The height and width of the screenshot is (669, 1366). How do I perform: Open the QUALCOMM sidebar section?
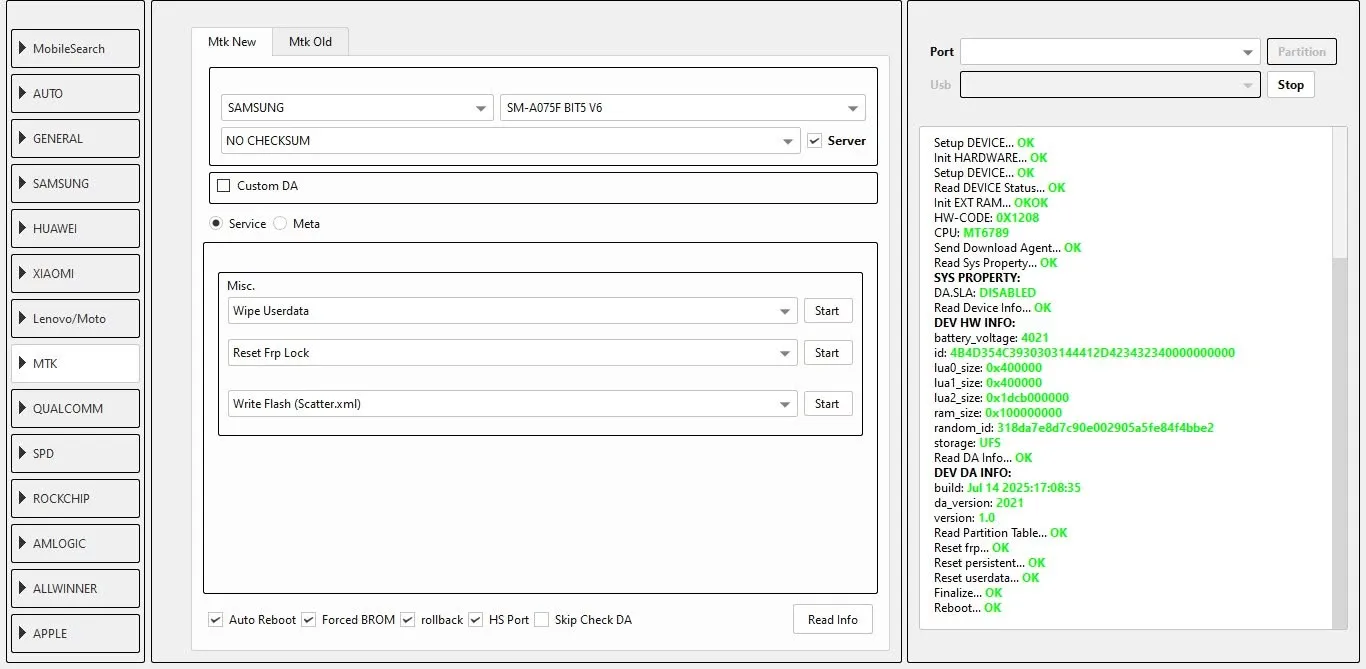click(x=75, y=409)
